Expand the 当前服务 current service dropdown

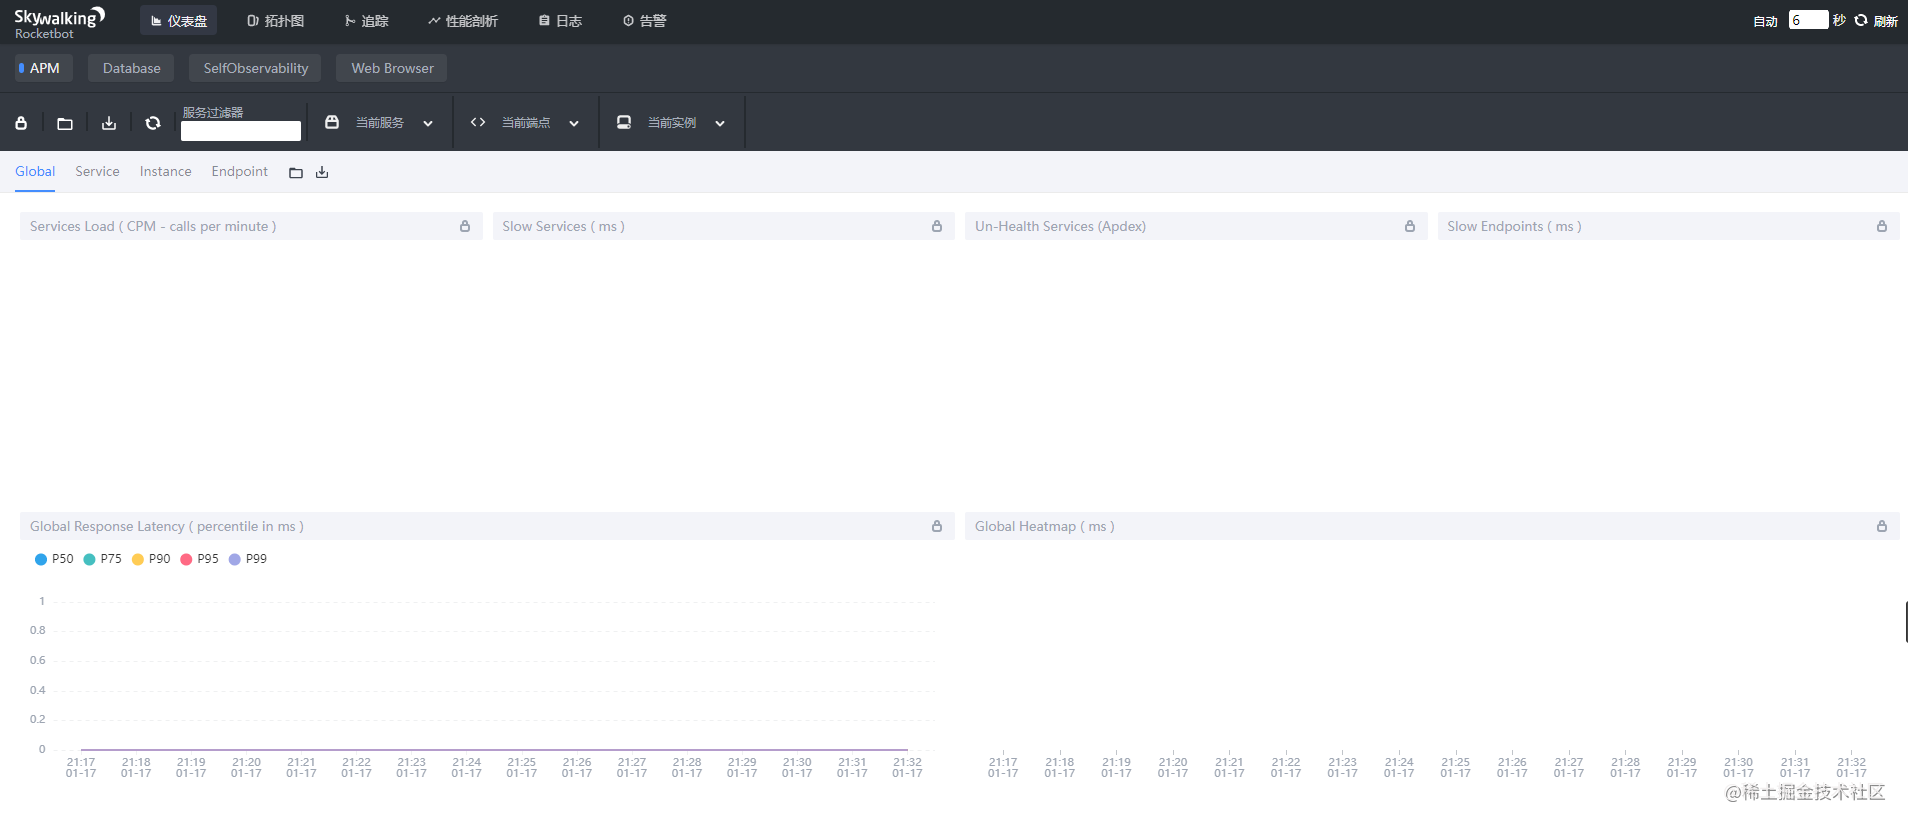380,123
